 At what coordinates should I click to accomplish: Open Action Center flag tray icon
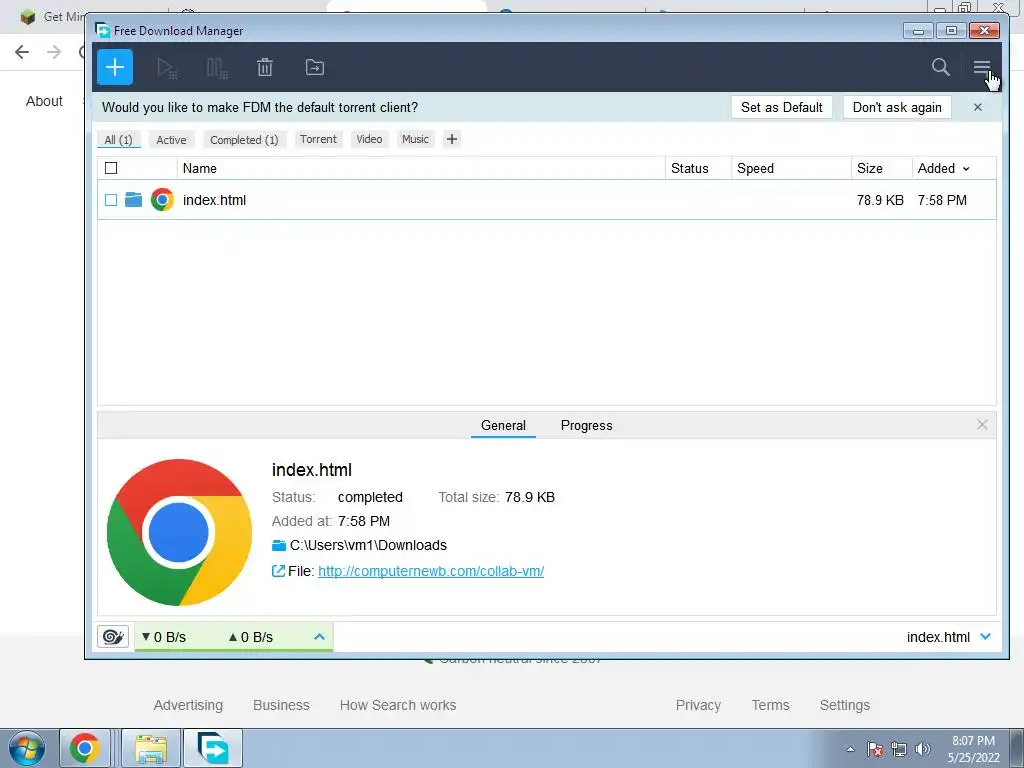point(875,749)
